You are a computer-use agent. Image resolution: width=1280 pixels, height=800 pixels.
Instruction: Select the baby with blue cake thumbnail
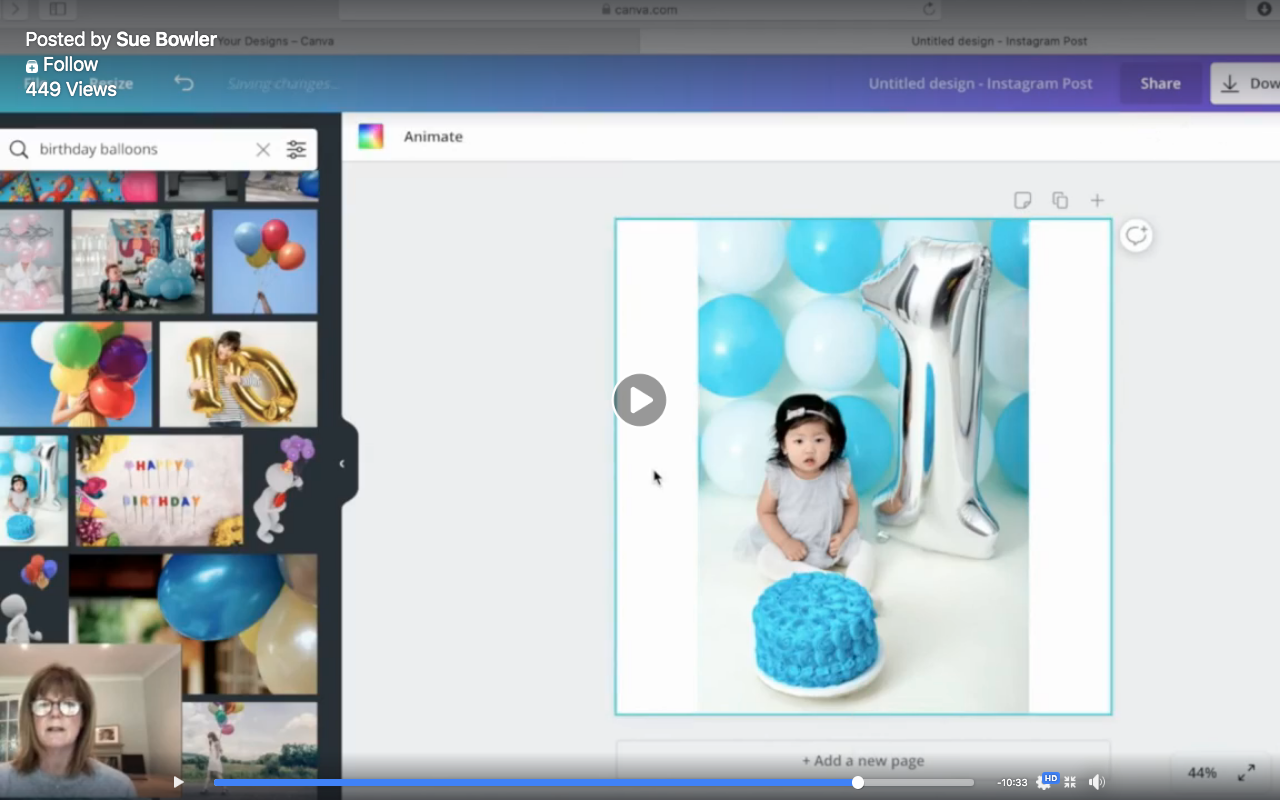tap(33, 490)
